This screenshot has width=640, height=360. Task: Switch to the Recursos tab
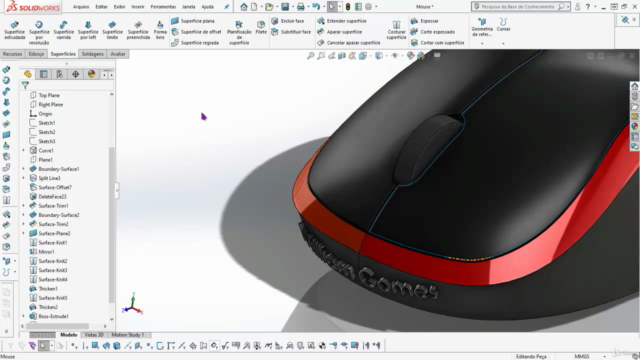point(12,54)
